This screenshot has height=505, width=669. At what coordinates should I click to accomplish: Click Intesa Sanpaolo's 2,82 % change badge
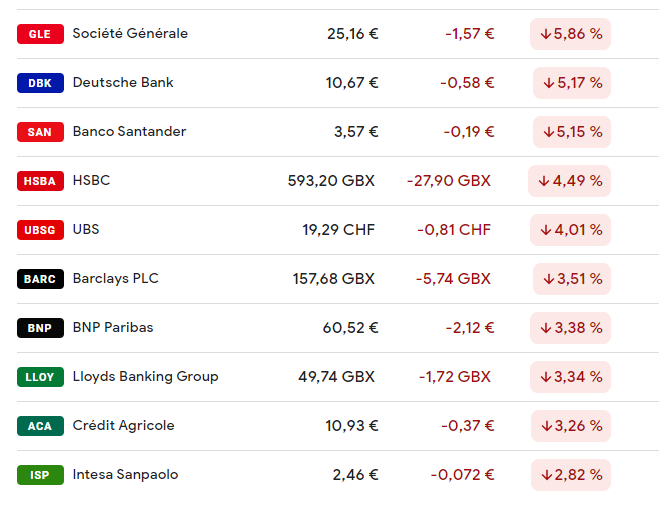(570, 475)
